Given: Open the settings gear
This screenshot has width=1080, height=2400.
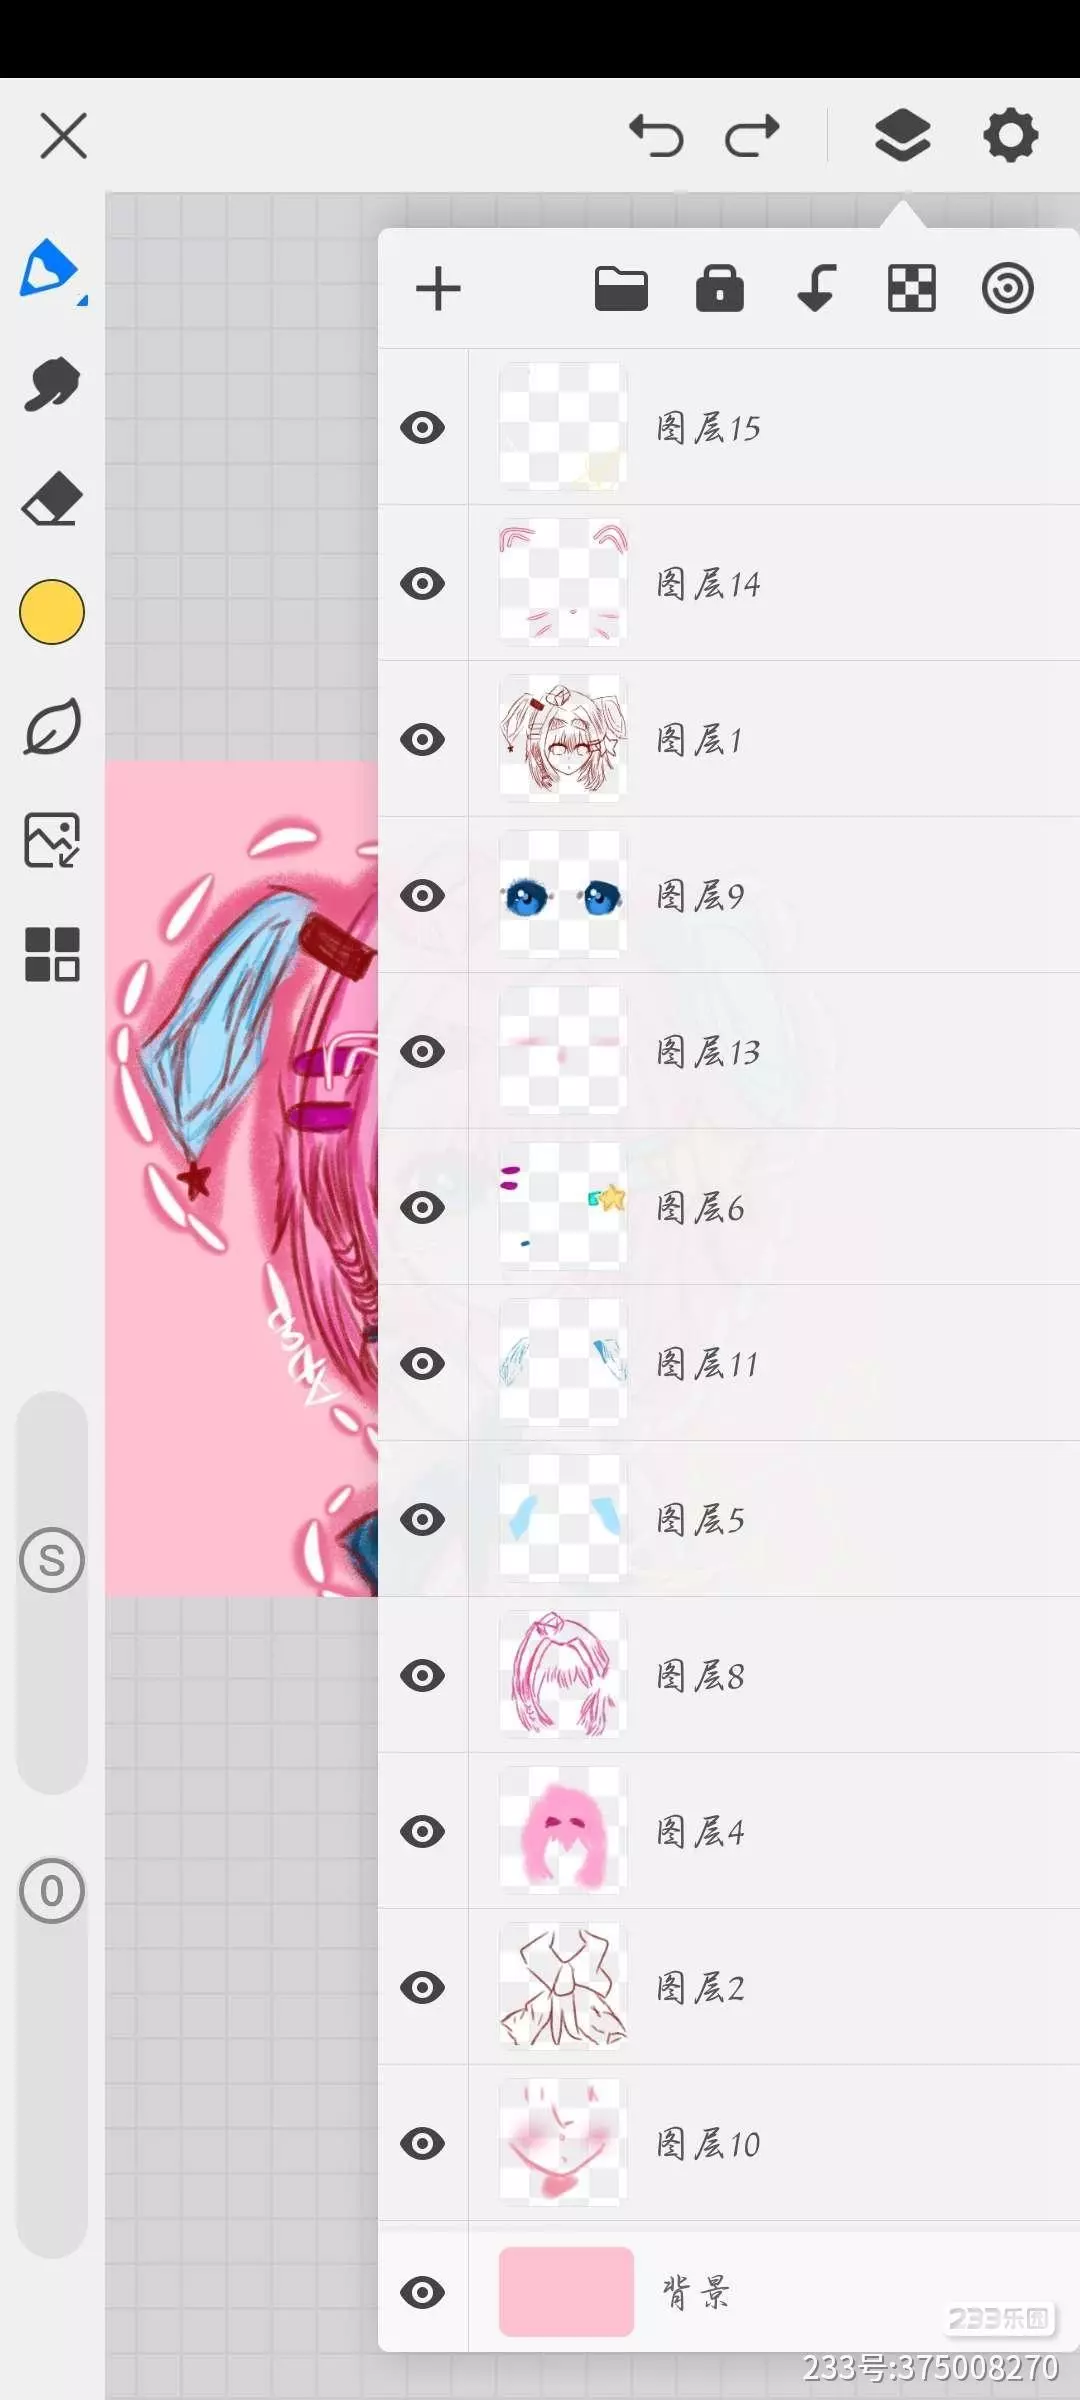Looking at the screenshot, I should (x=1011, y=136).
